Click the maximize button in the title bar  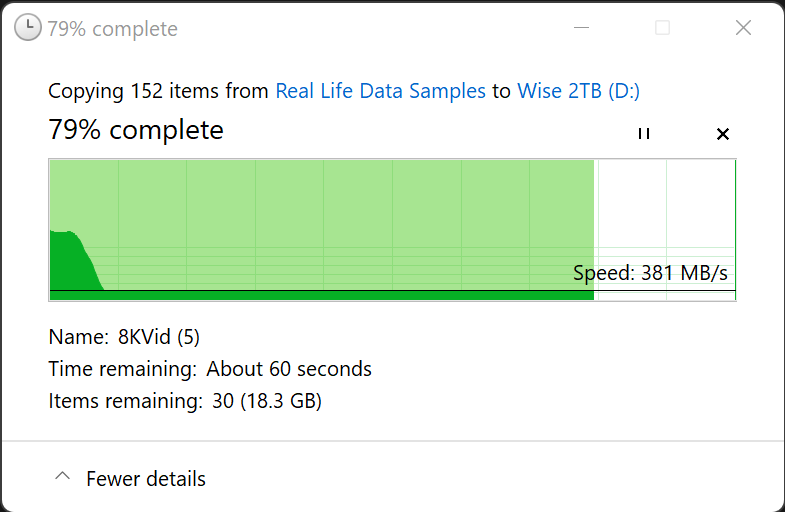point(662,28)
